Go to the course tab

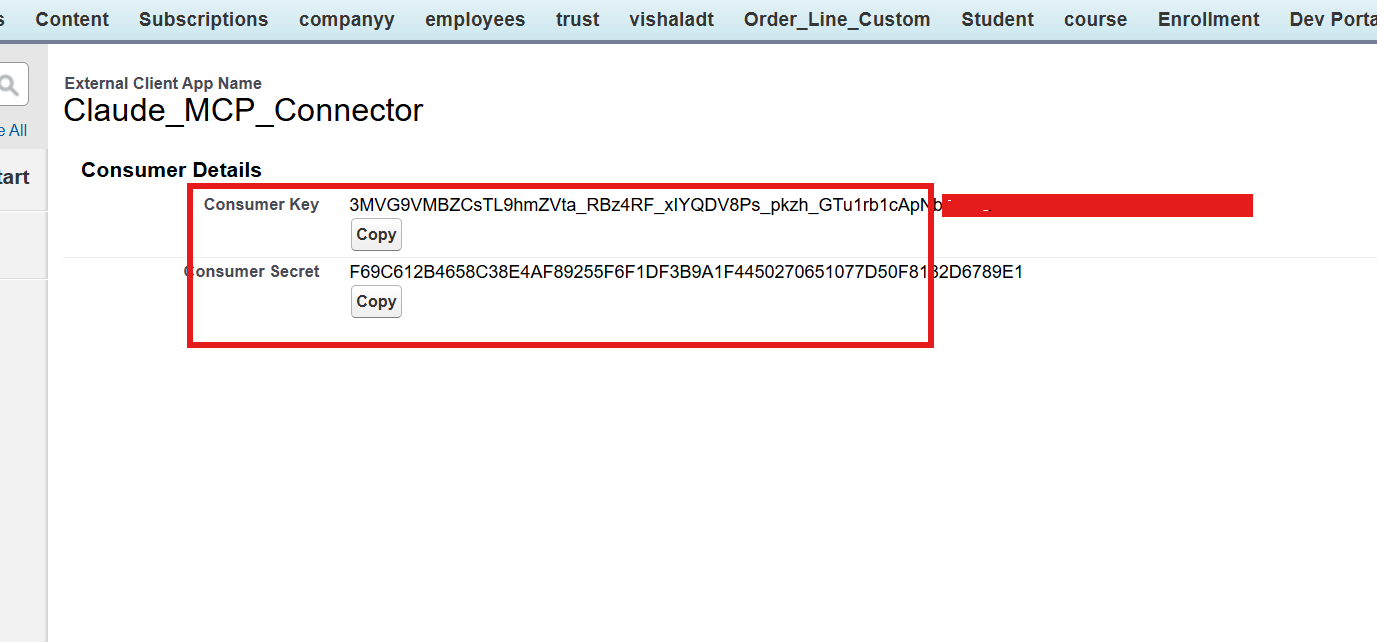(x=1096, y=20)
